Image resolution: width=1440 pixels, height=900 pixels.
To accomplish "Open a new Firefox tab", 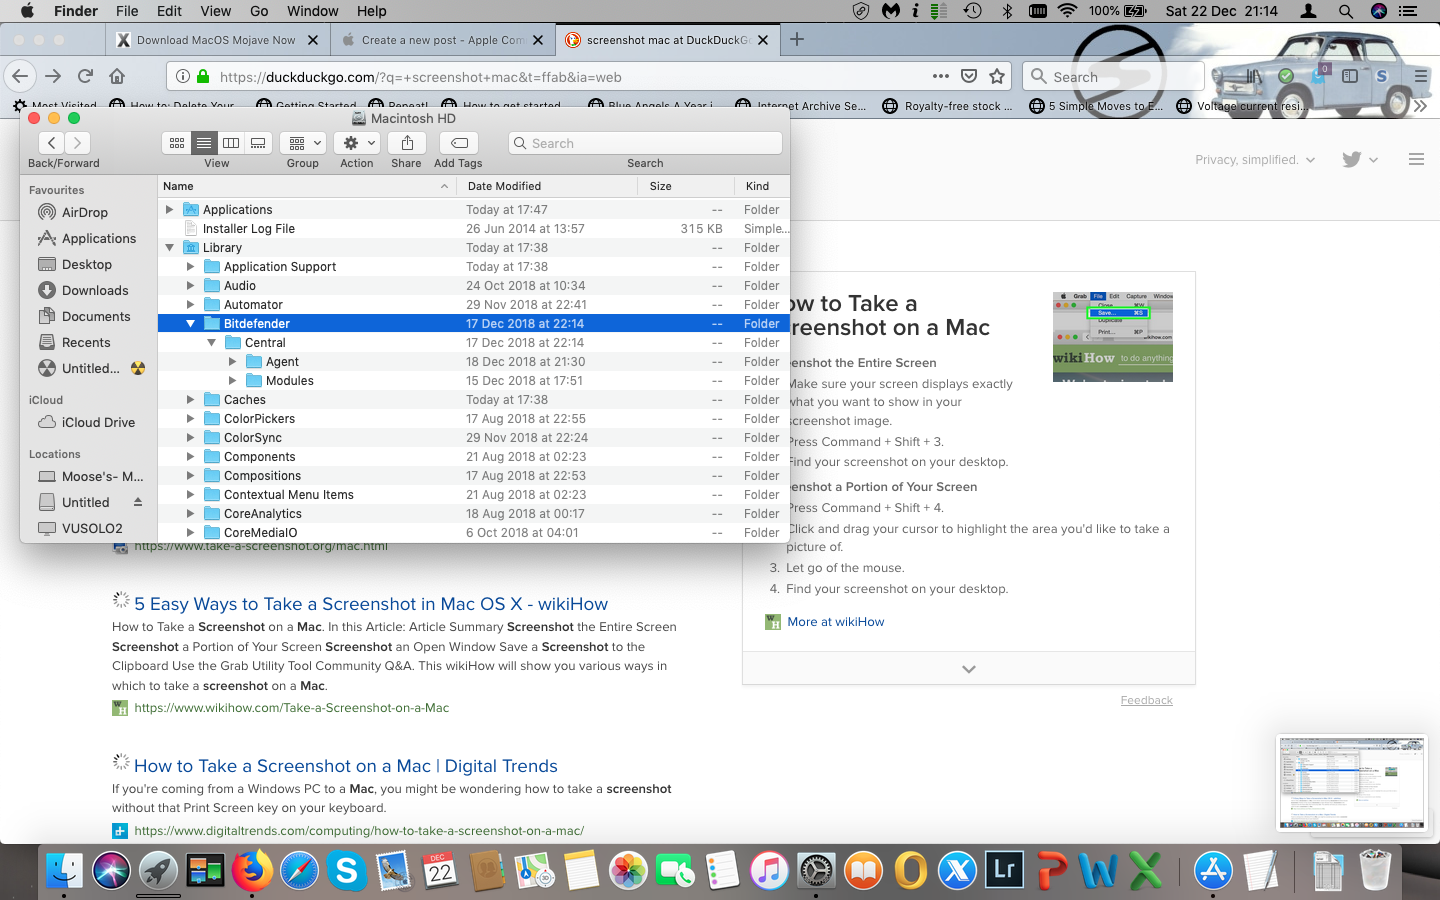I will tap(797, 39).
